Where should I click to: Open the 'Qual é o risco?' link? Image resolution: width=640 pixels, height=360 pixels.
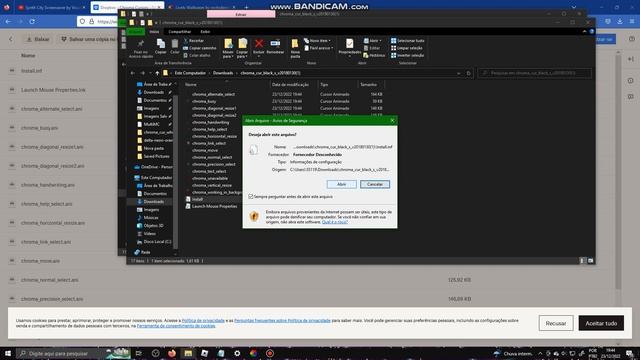pyautogui.click(x=335, y=222)
